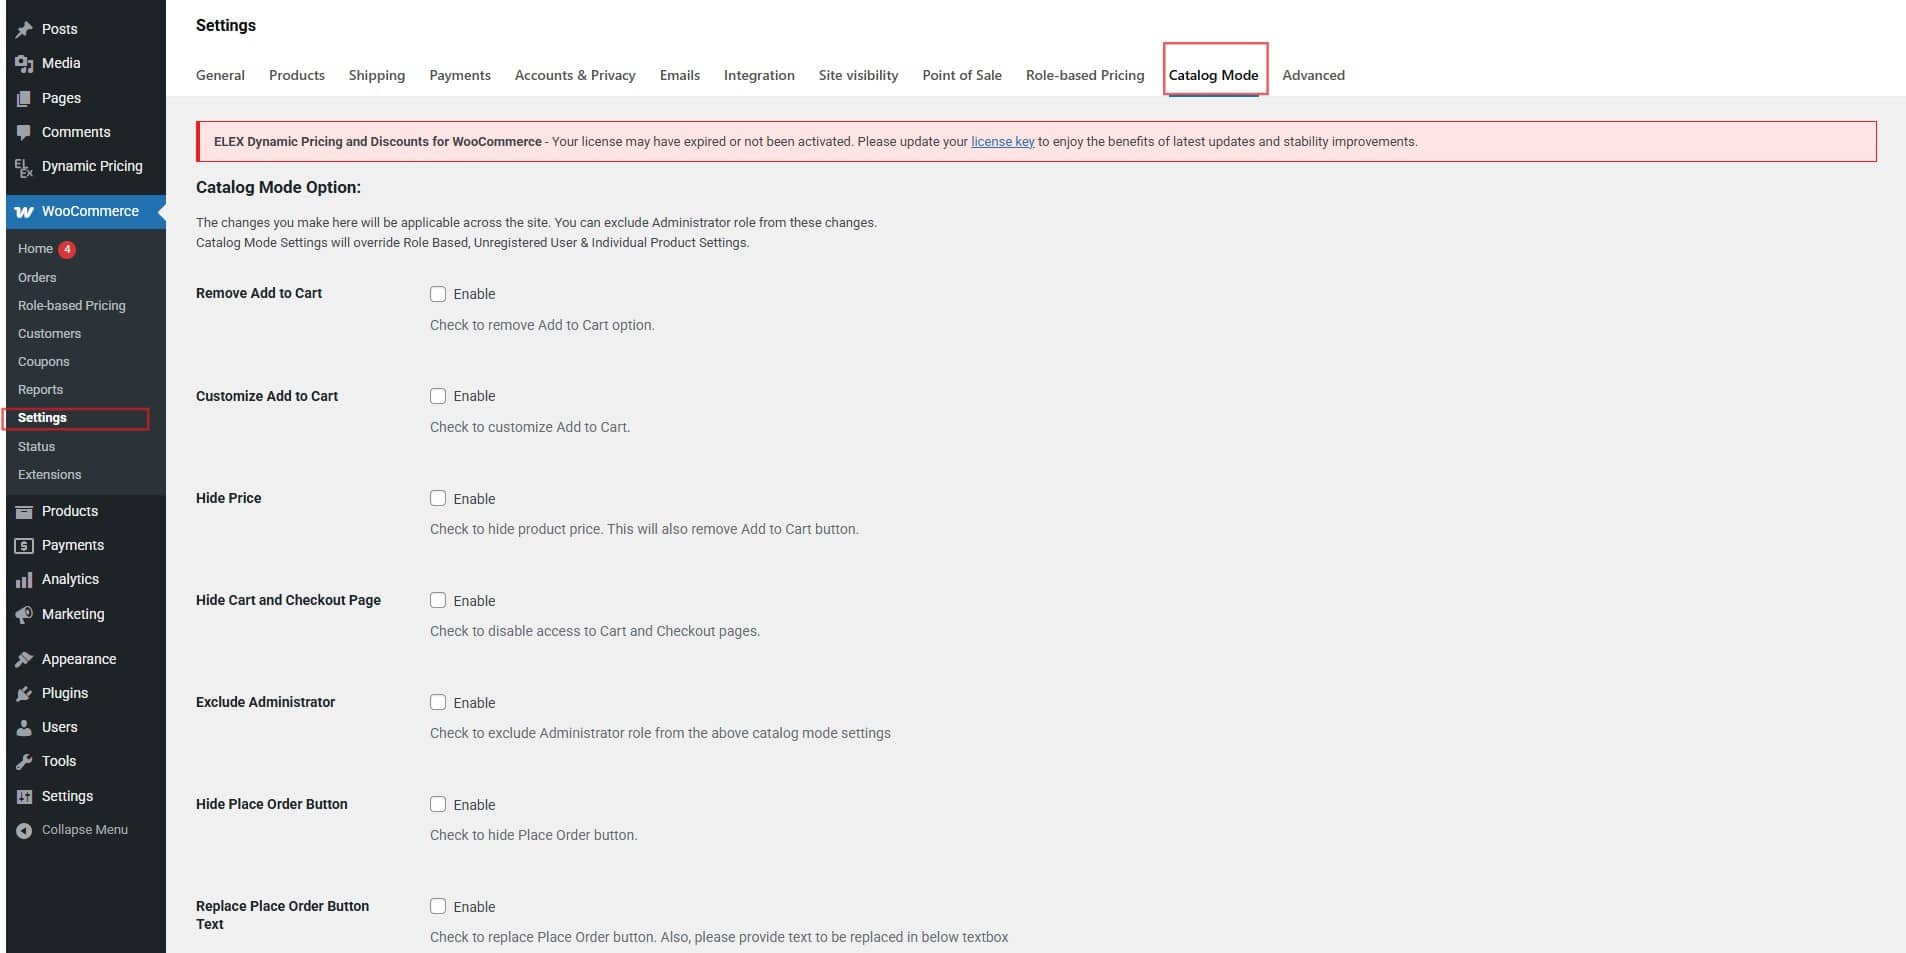The height and width of the screenshot is (953, 1906).
Task: Enable the Remove Add to Cart checkbox
Action: (x=438, y=294)
